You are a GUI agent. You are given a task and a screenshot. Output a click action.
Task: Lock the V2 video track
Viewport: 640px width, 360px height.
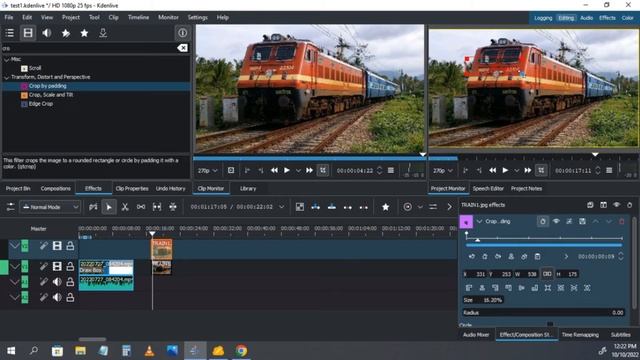coord(70,246)
